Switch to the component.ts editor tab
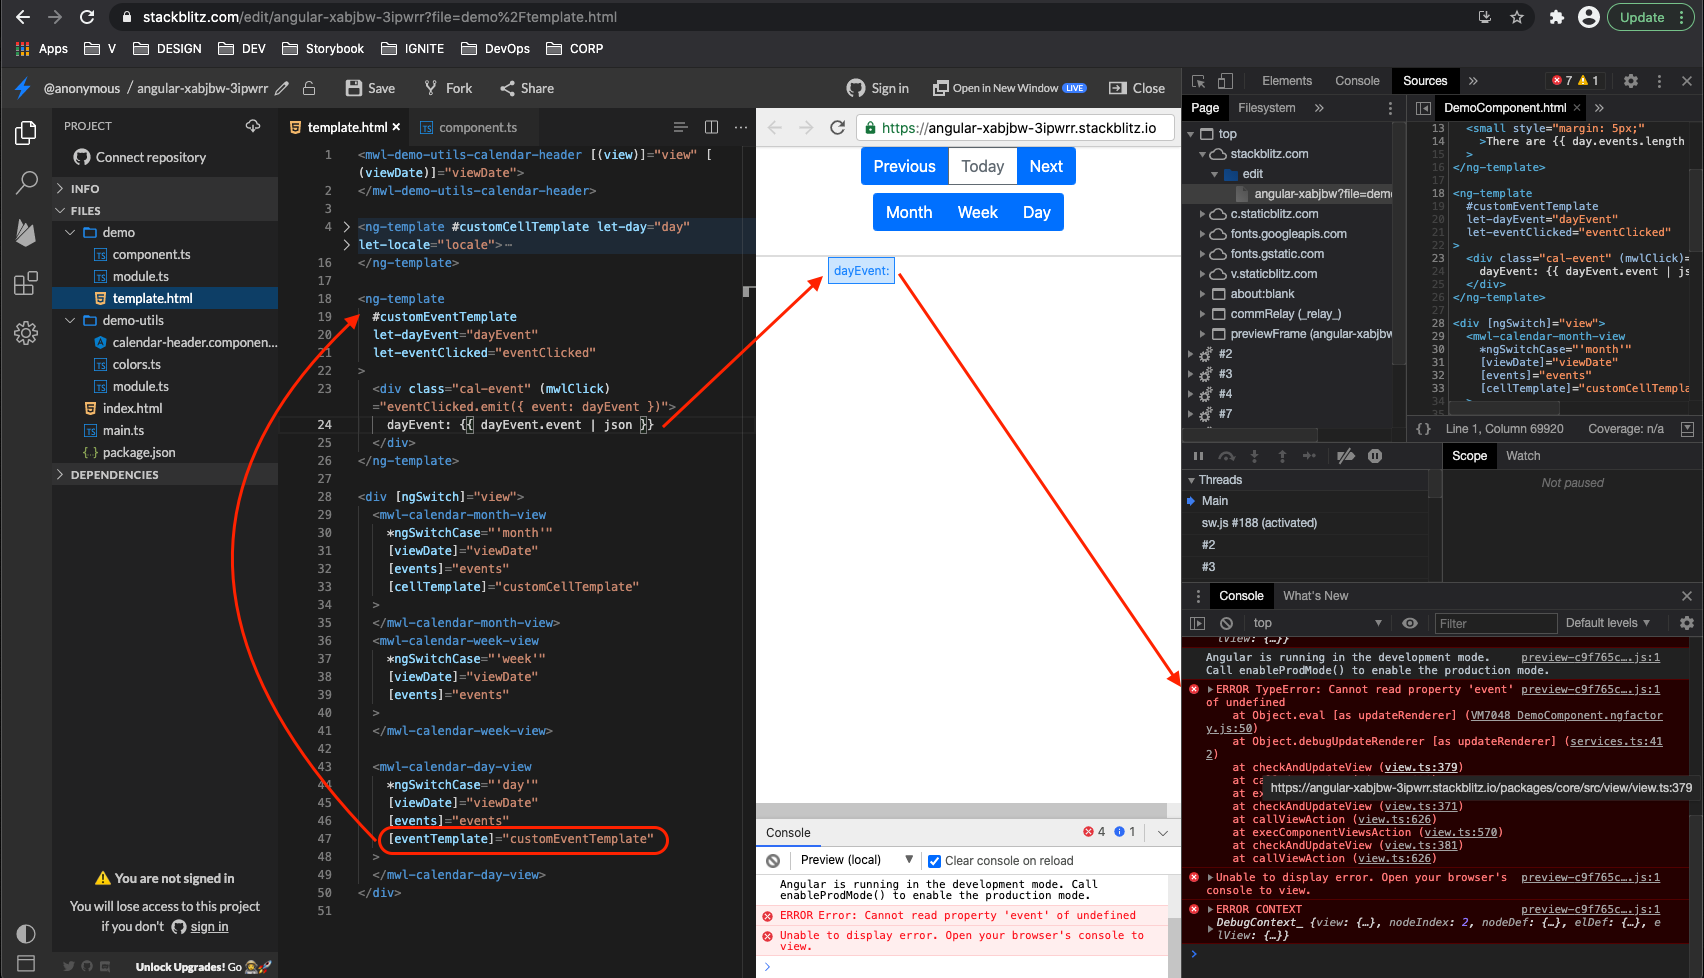Screen dimensions: 1704x978 click(477, 127)
